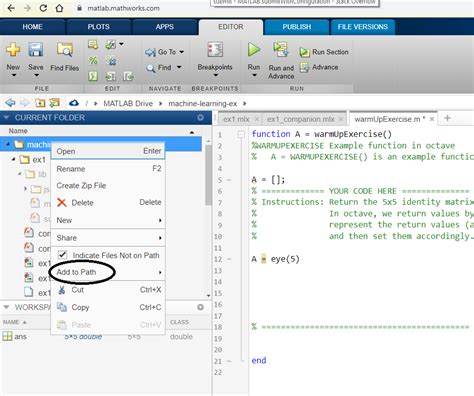Switch to the PLOTS ribbon tab
The width and height of the screenshot is (474, 396).
click(x=98, y=27)
